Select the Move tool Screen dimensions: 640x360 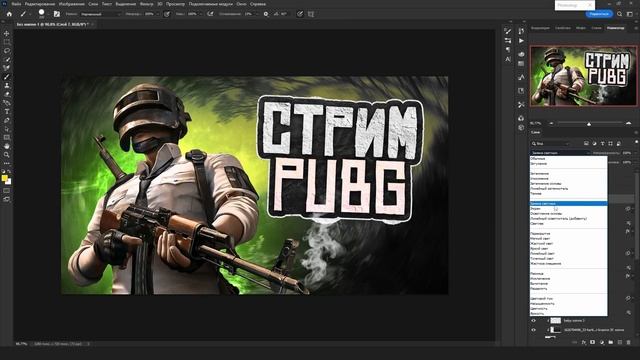tap(7, 33)
